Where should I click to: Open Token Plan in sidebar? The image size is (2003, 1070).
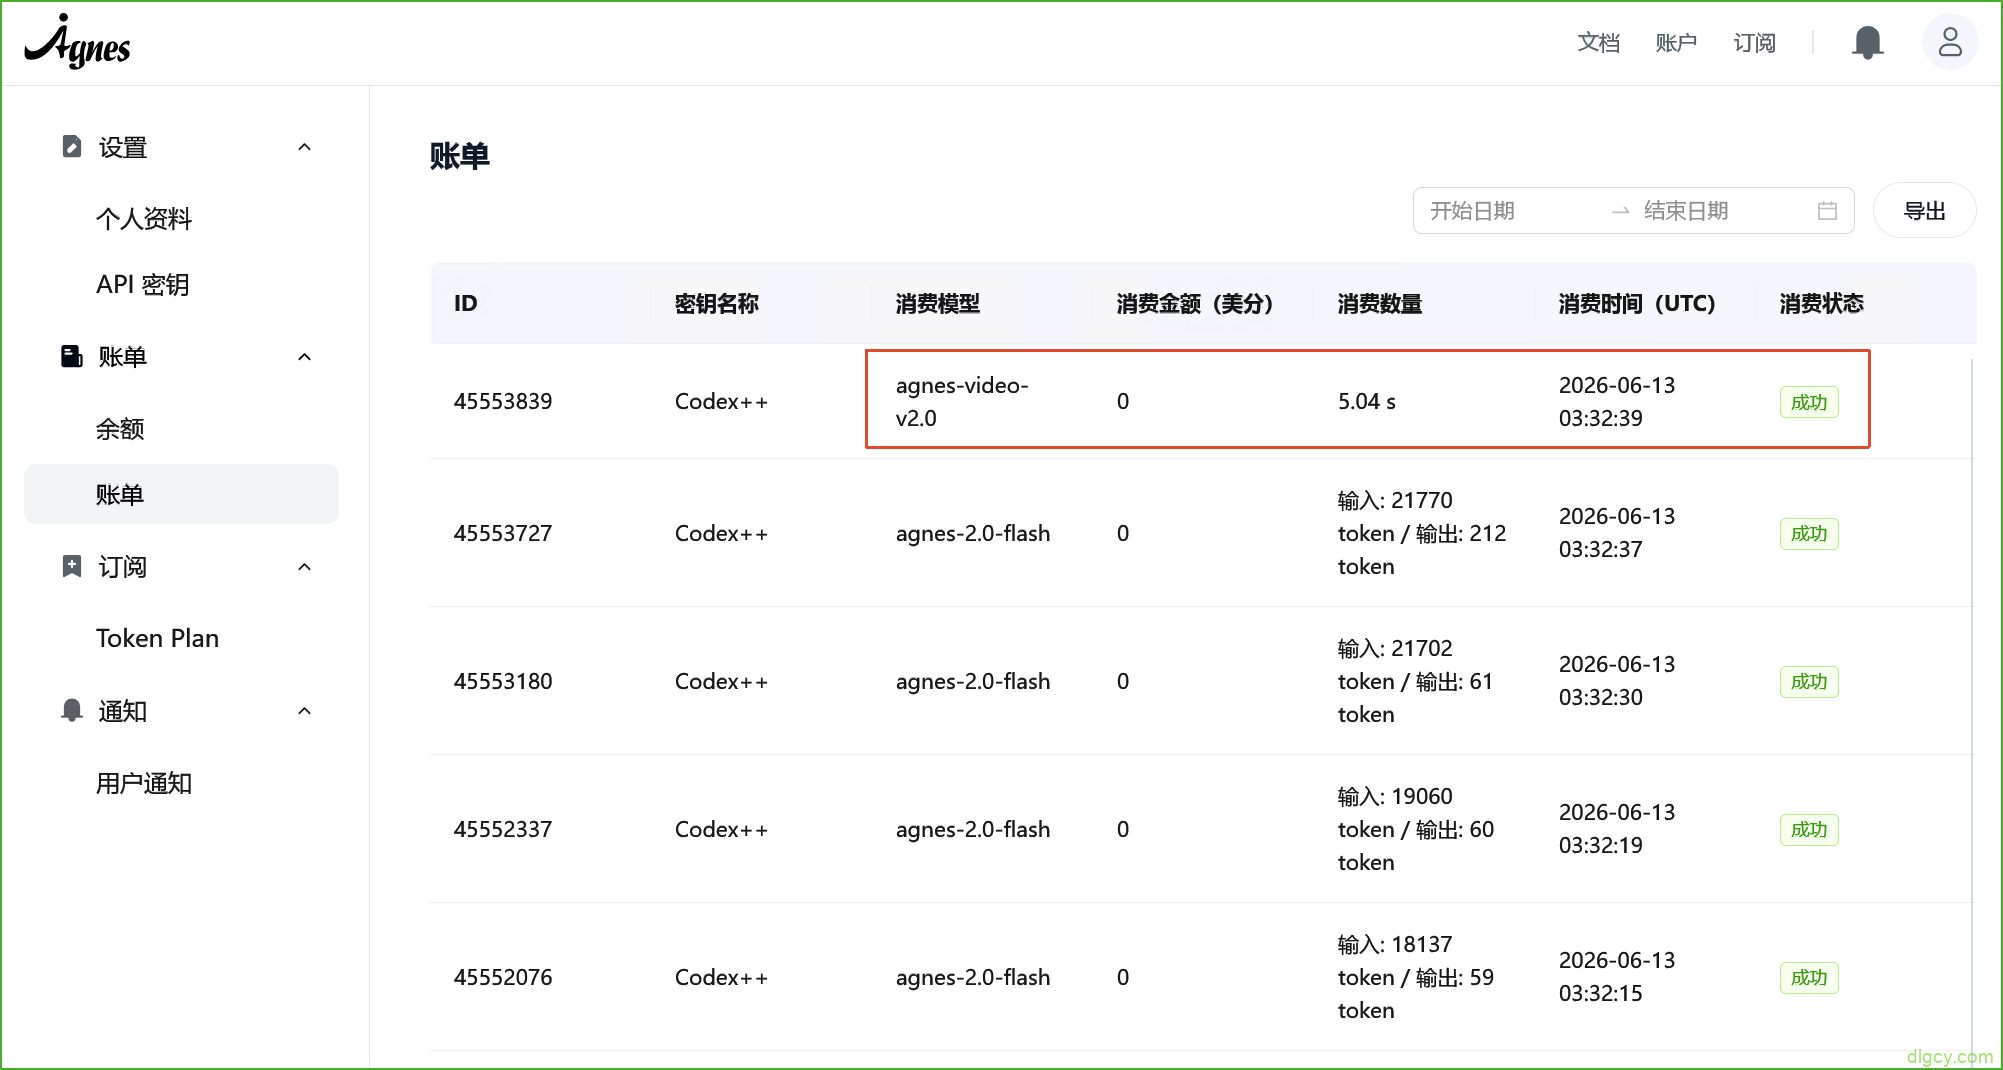157,639
